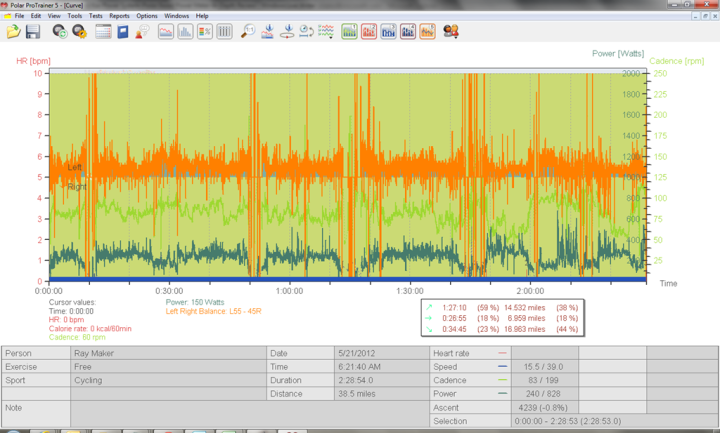Open the File menu

(19, 16)
